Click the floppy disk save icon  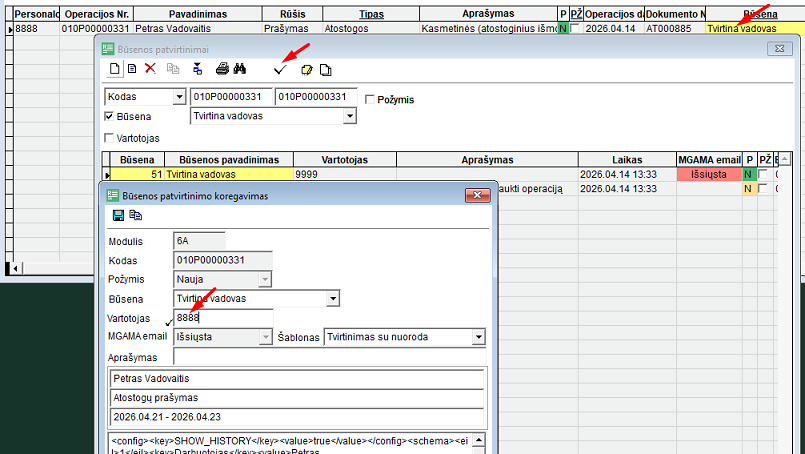118,215
